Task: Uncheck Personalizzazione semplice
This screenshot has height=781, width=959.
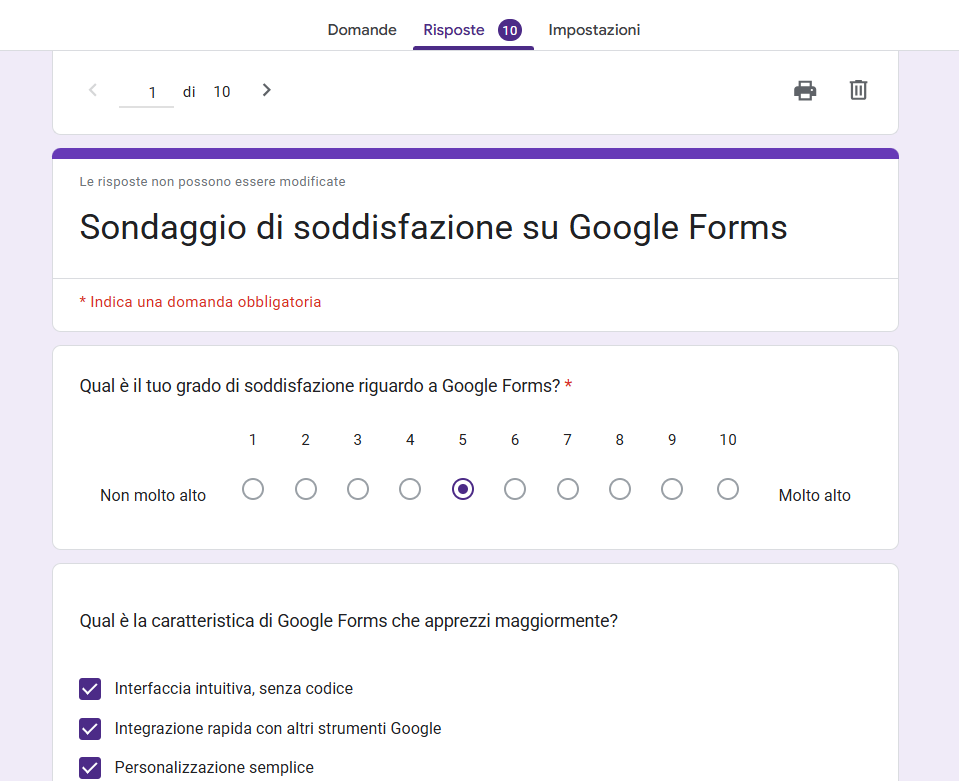Action: point(90,767)
